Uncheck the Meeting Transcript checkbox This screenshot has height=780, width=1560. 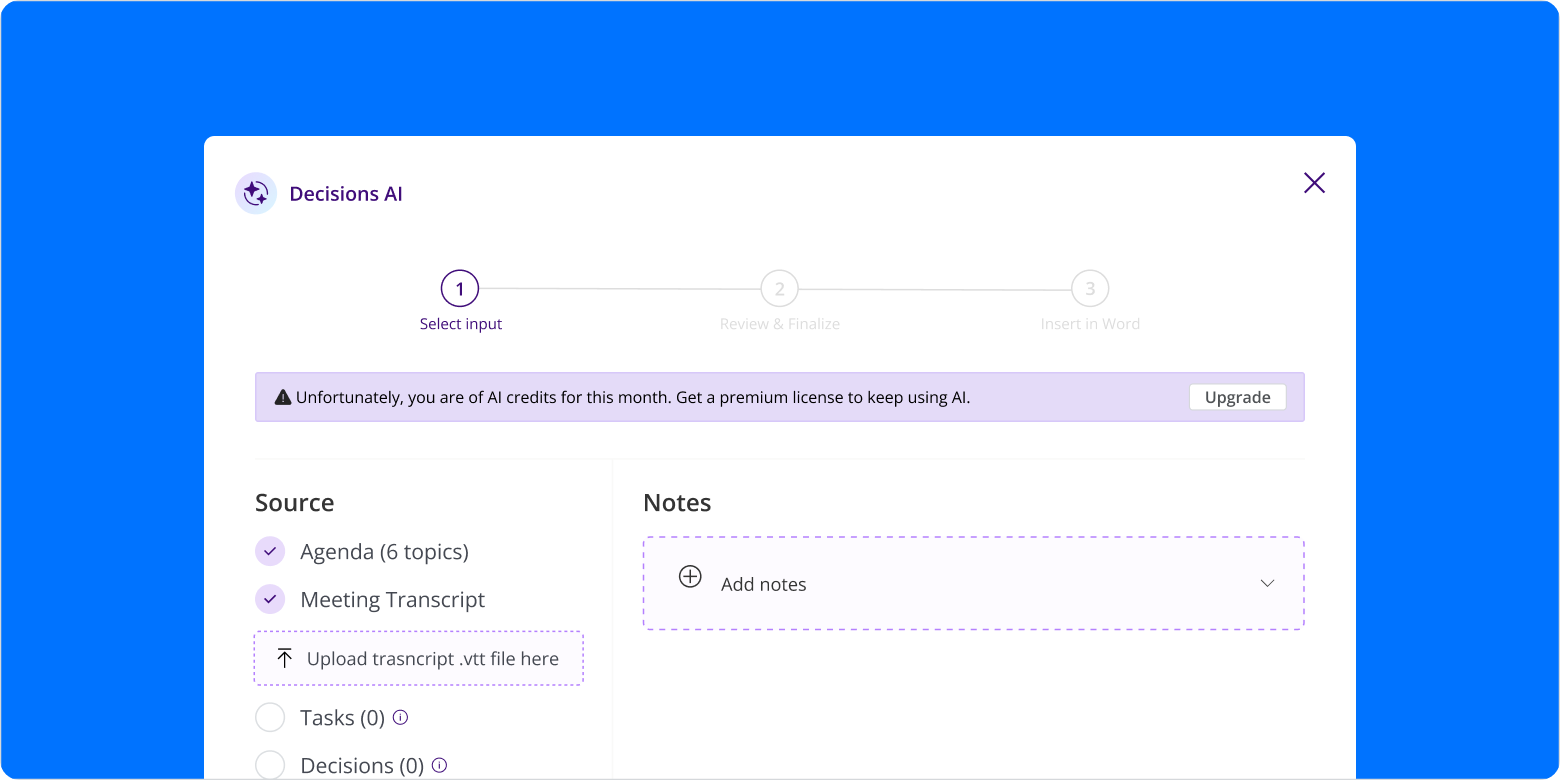click(270, 599)
